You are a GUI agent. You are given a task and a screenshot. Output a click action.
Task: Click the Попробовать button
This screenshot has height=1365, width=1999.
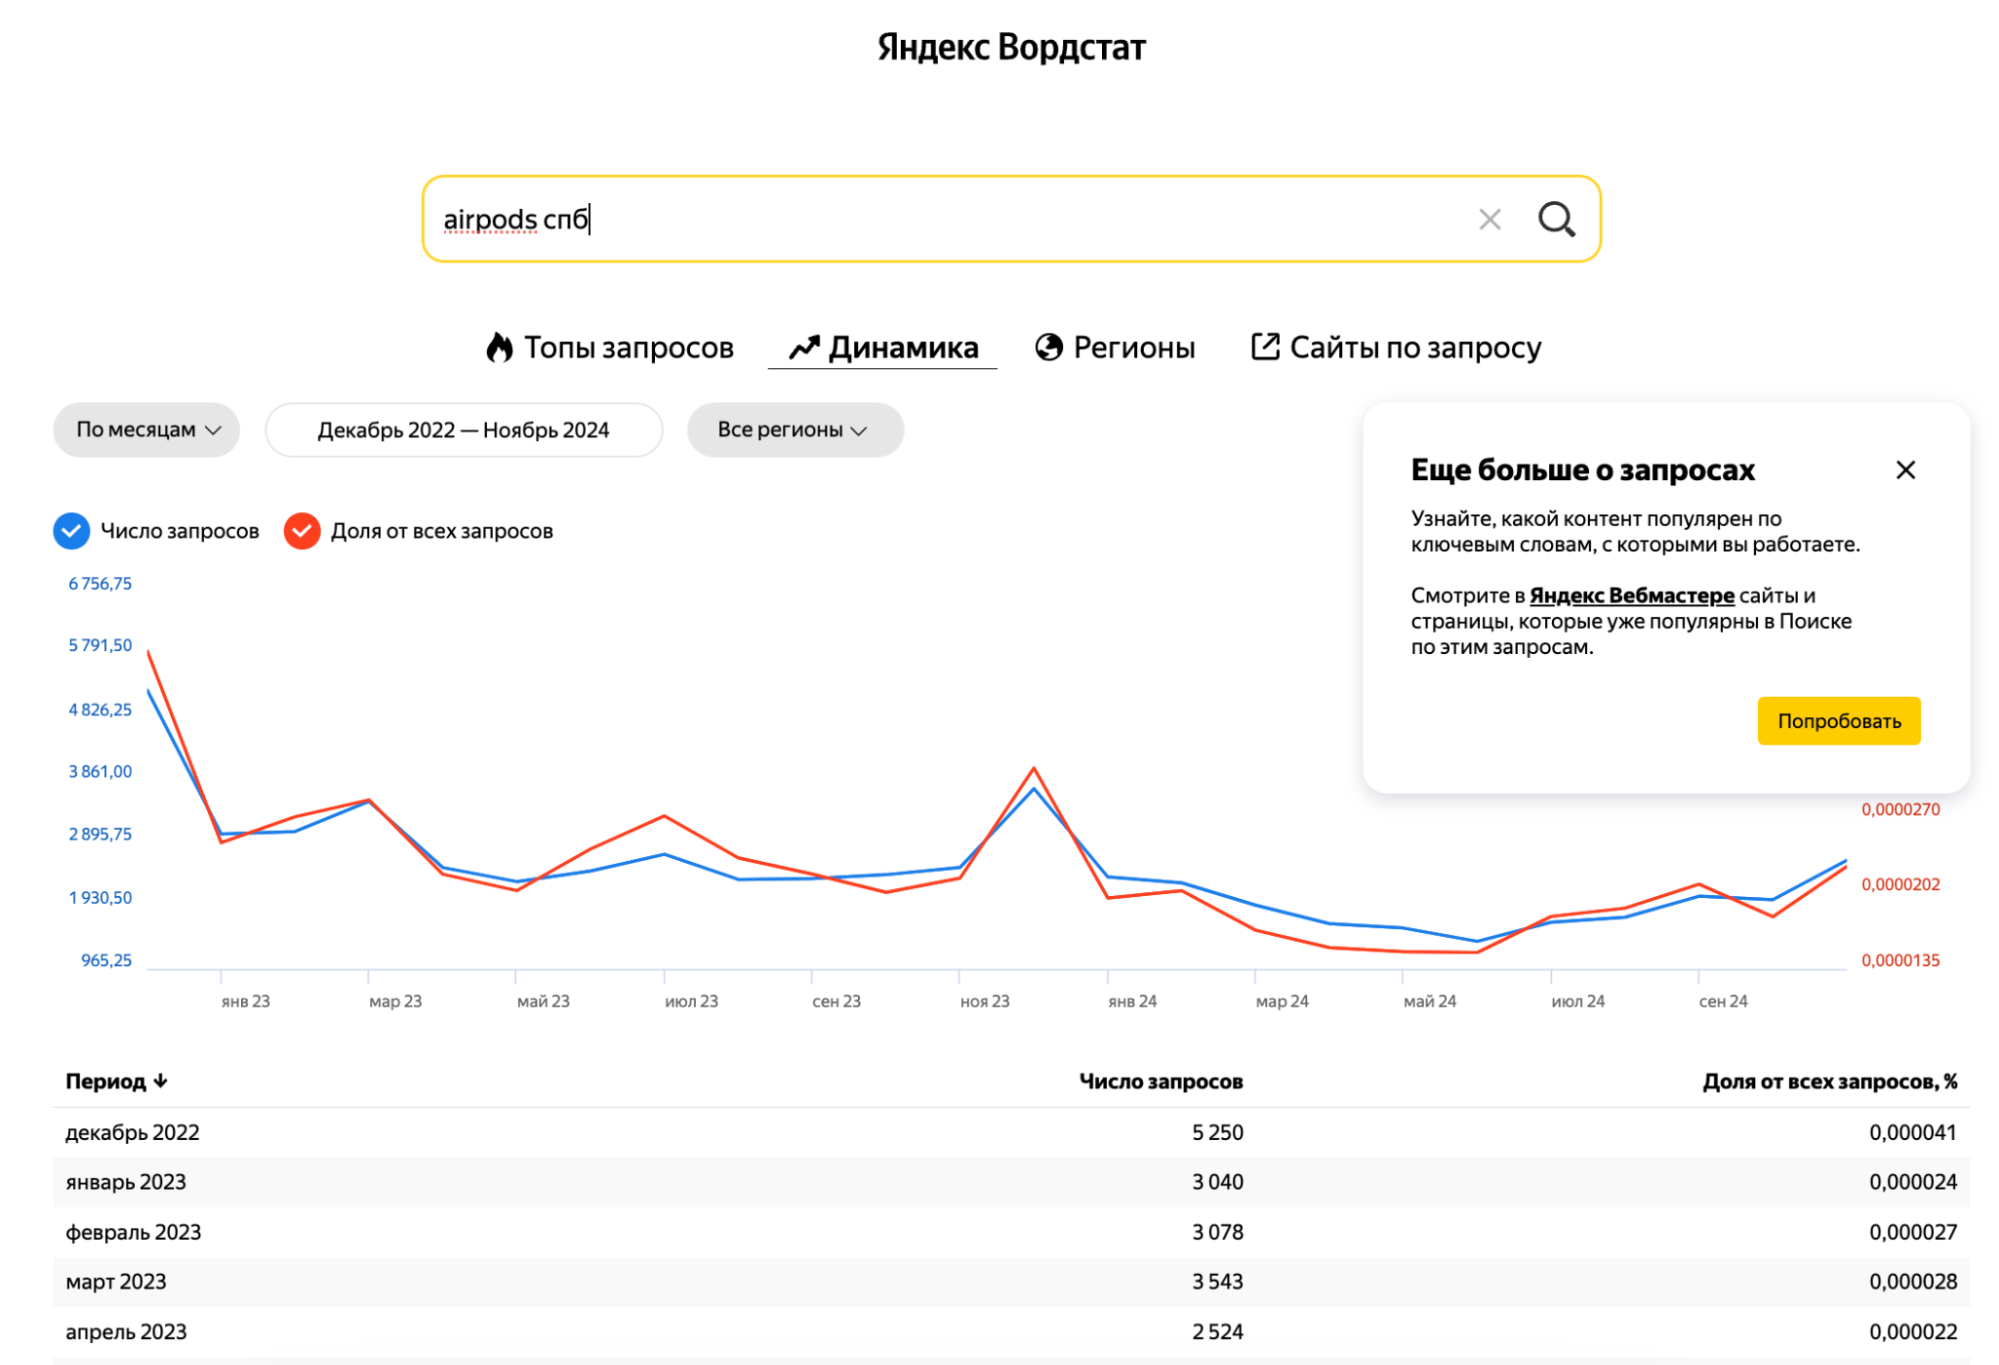click(x=1839, y=721)
